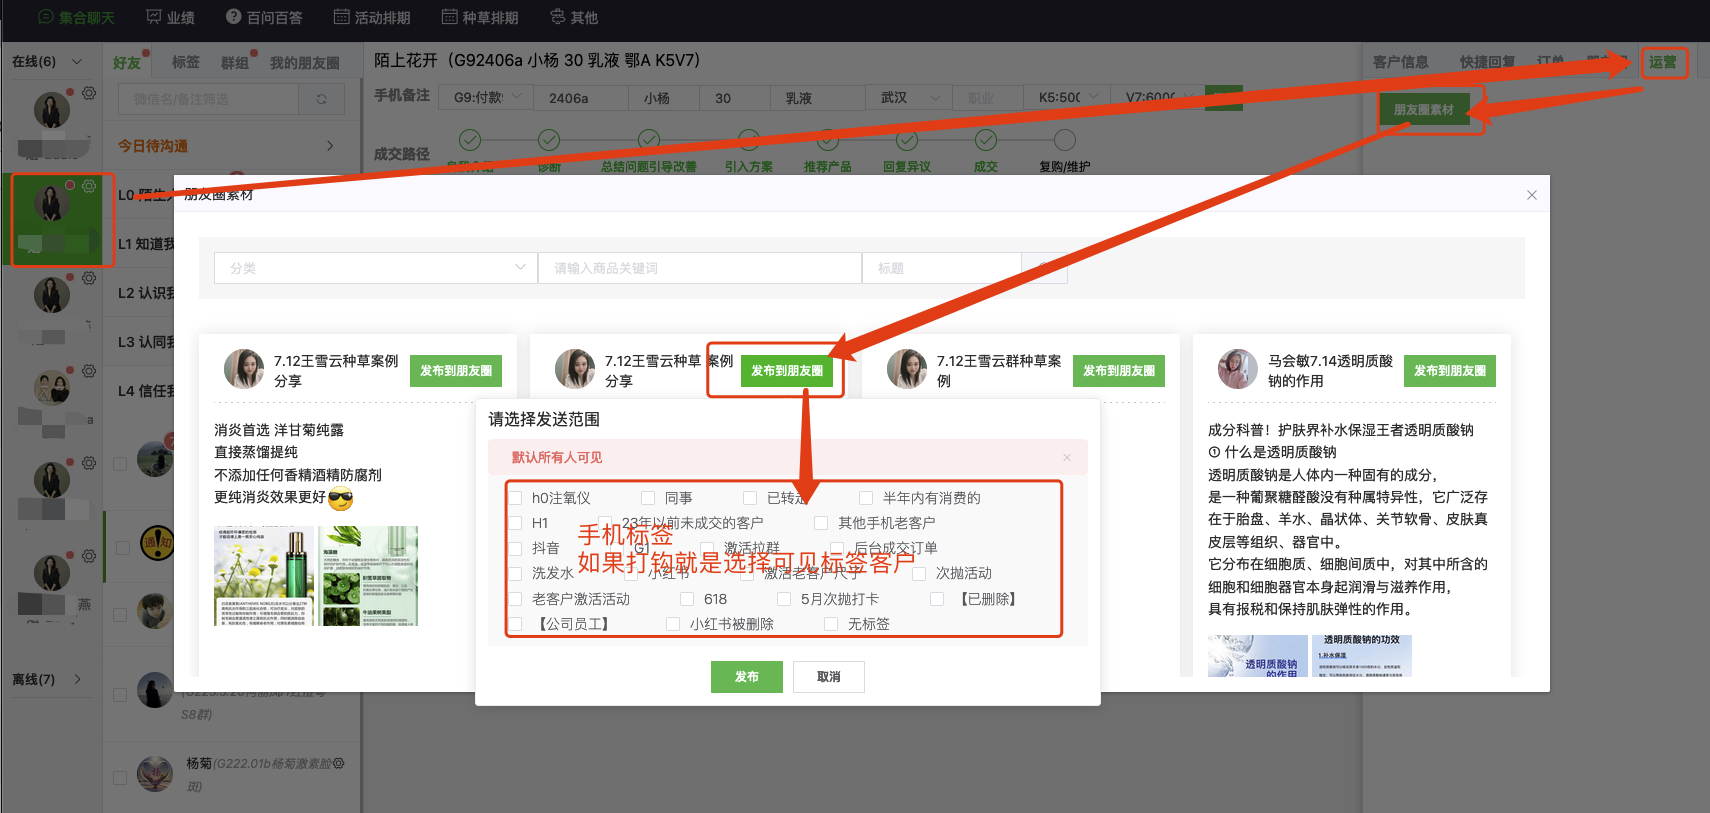This screenshot has height=813, width=1710.
Task: Open the chamomile serum bottle image
Action: (265, 576)
